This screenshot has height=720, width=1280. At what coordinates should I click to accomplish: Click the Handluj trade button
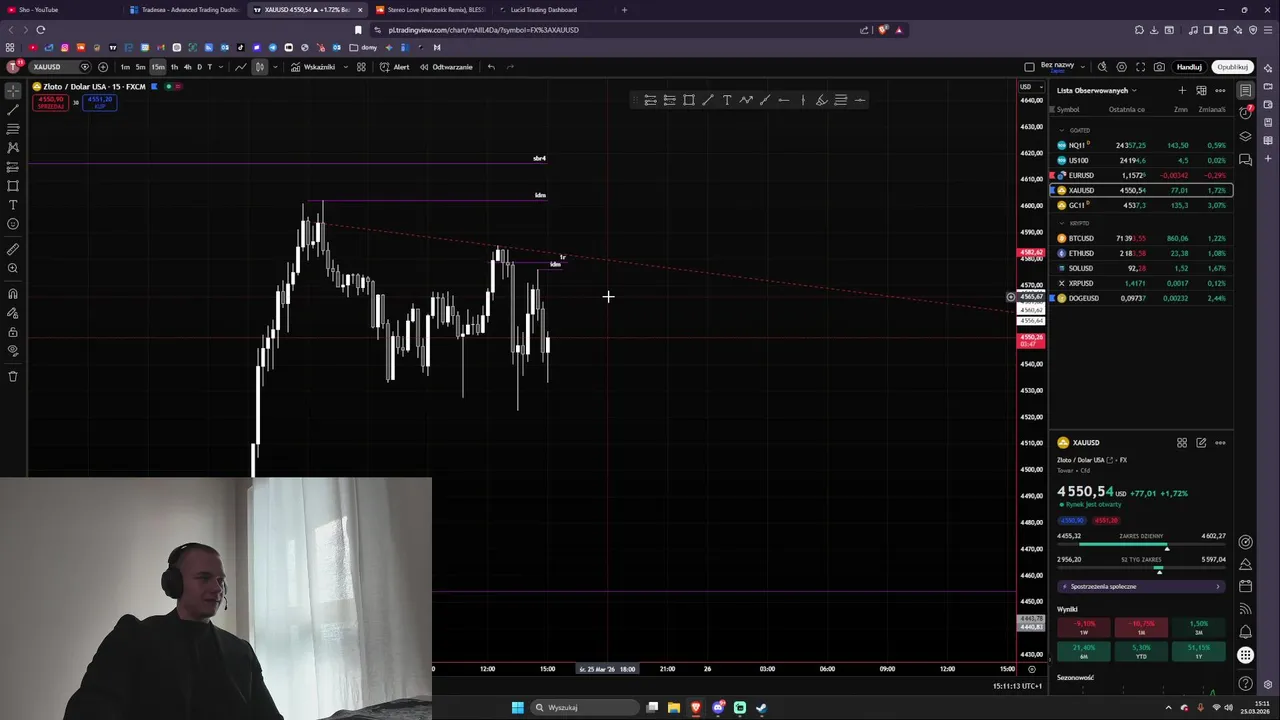[x=1189, y=67]
